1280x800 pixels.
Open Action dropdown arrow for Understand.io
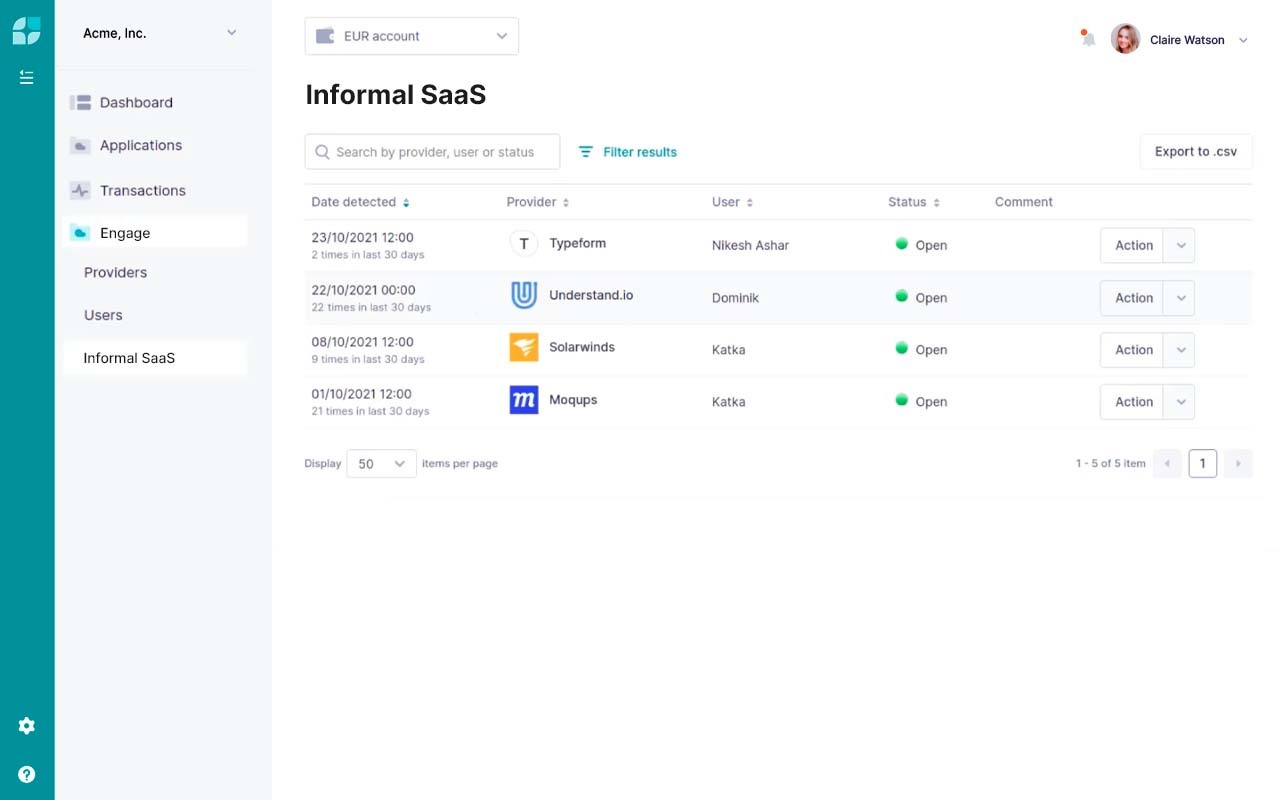pos(1180,298)
